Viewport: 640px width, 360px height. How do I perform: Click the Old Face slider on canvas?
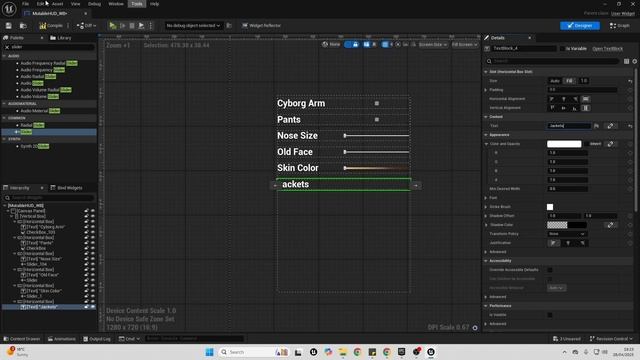point(376,152)
